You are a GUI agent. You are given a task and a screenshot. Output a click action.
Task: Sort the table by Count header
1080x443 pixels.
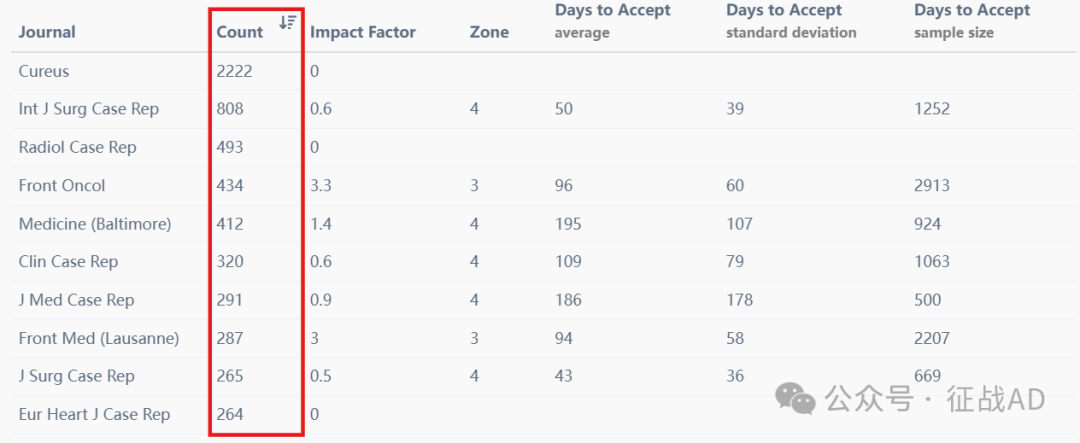240,32
